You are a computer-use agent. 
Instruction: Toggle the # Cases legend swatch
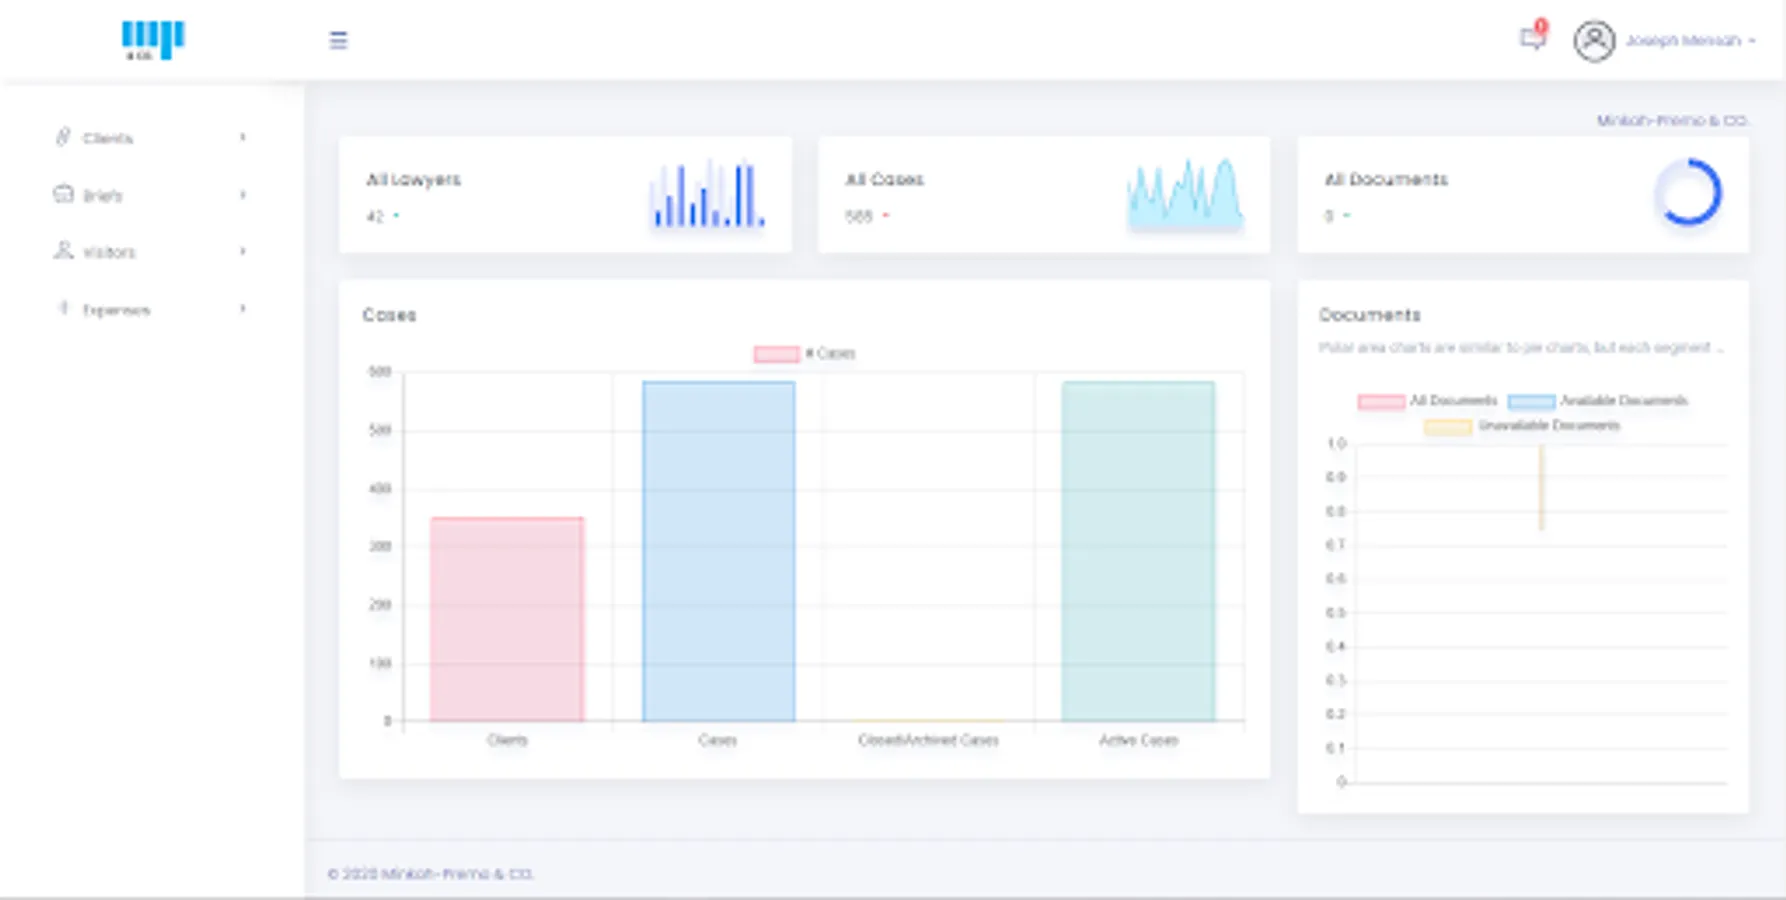(776, 354)
